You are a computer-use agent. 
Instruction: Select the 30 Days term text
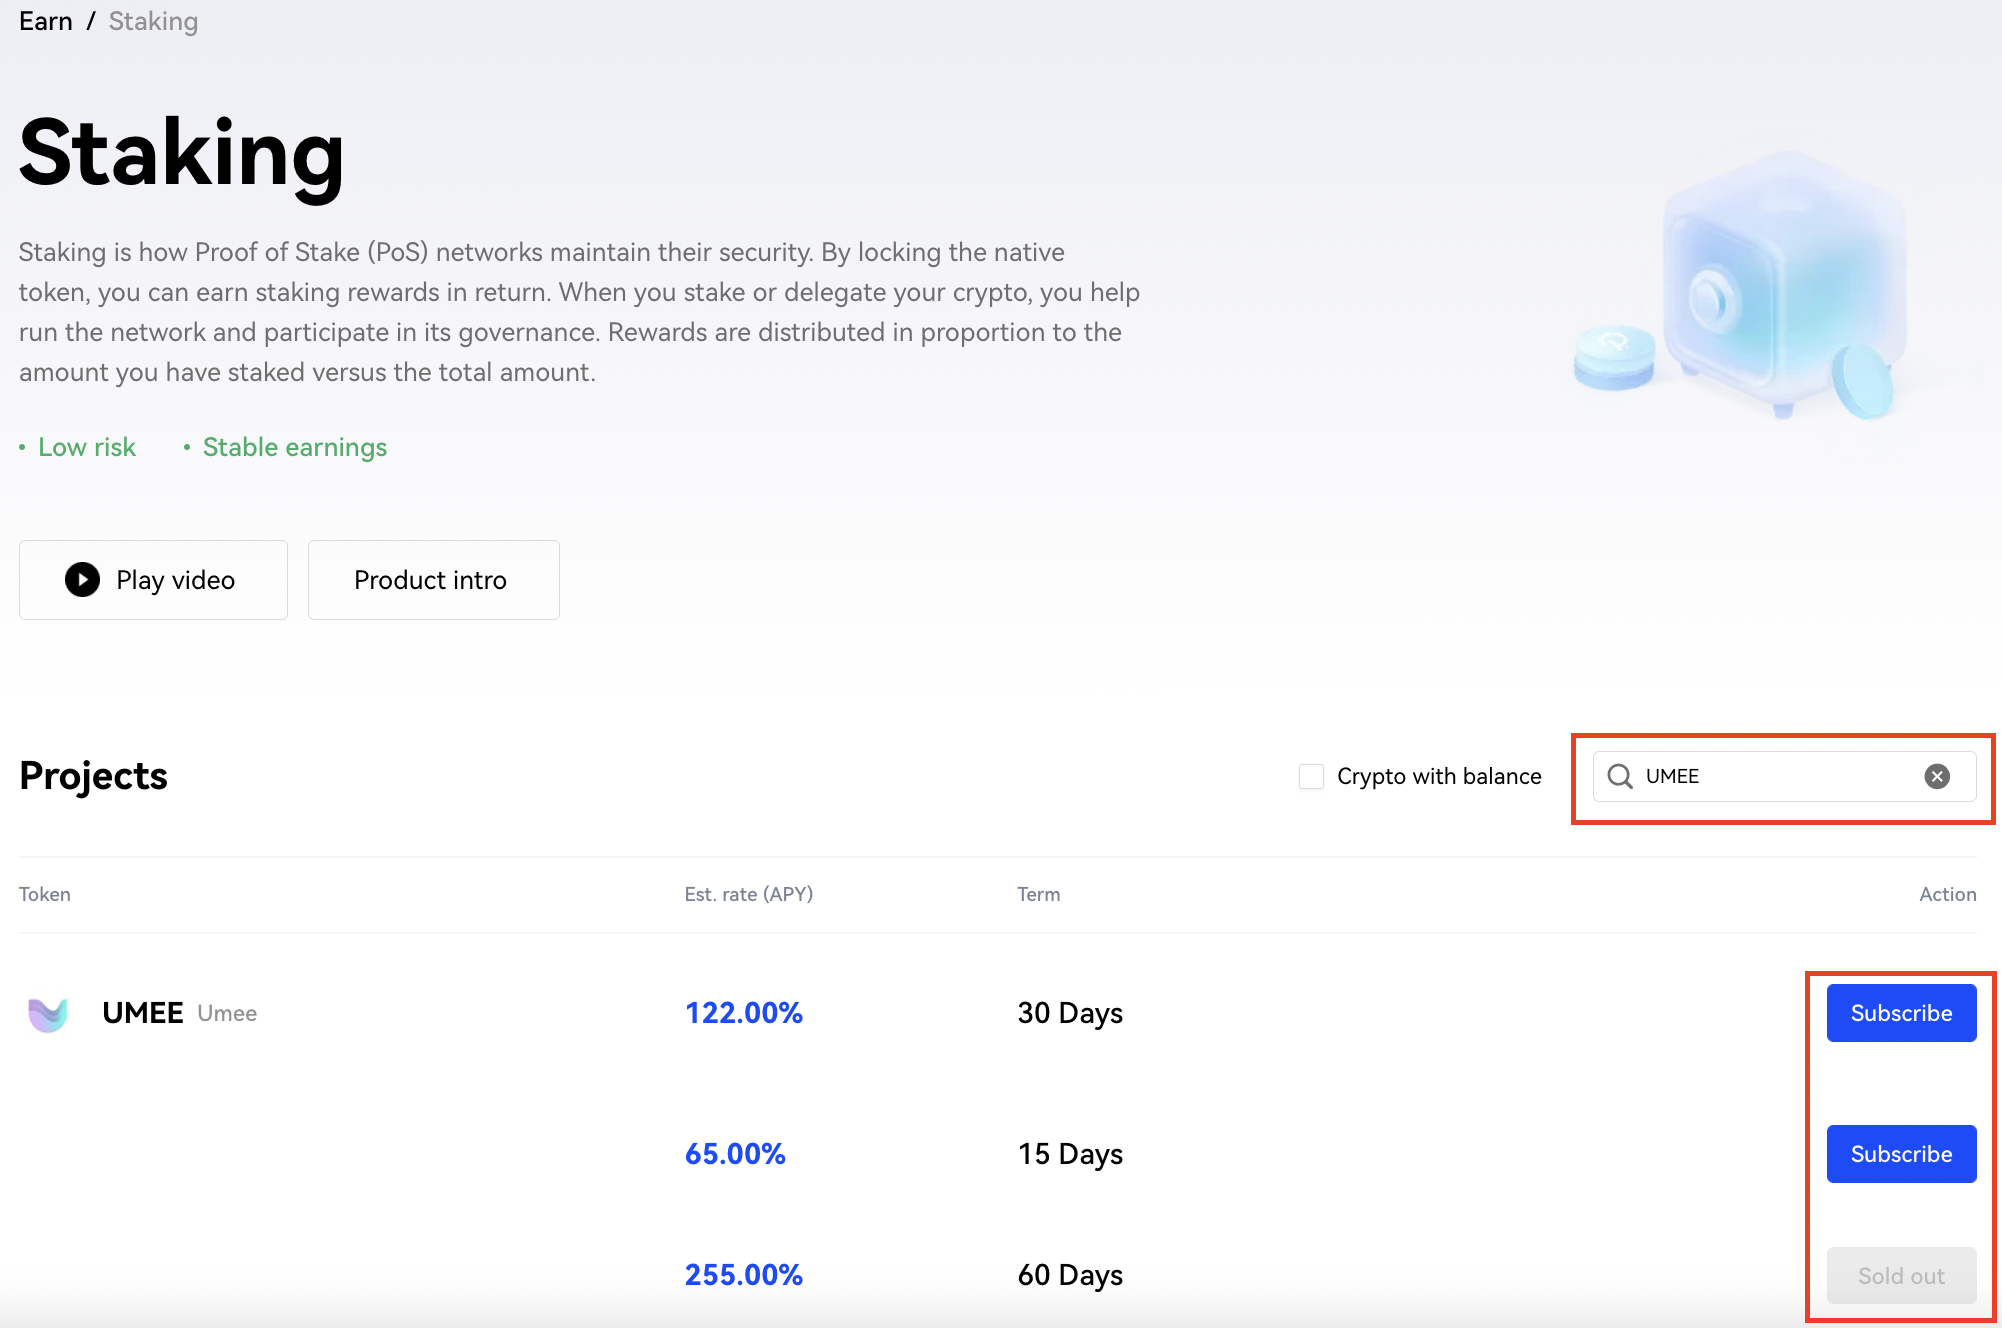pyautogui.click(x=1070, y=1013)
